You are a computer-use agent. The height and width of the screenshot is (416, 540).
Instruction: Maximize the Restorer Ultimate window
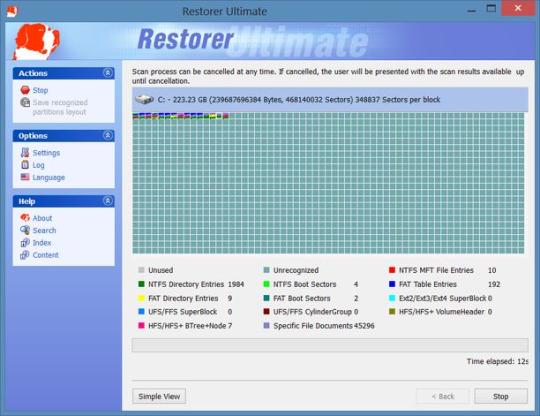[x=491, y=9]
